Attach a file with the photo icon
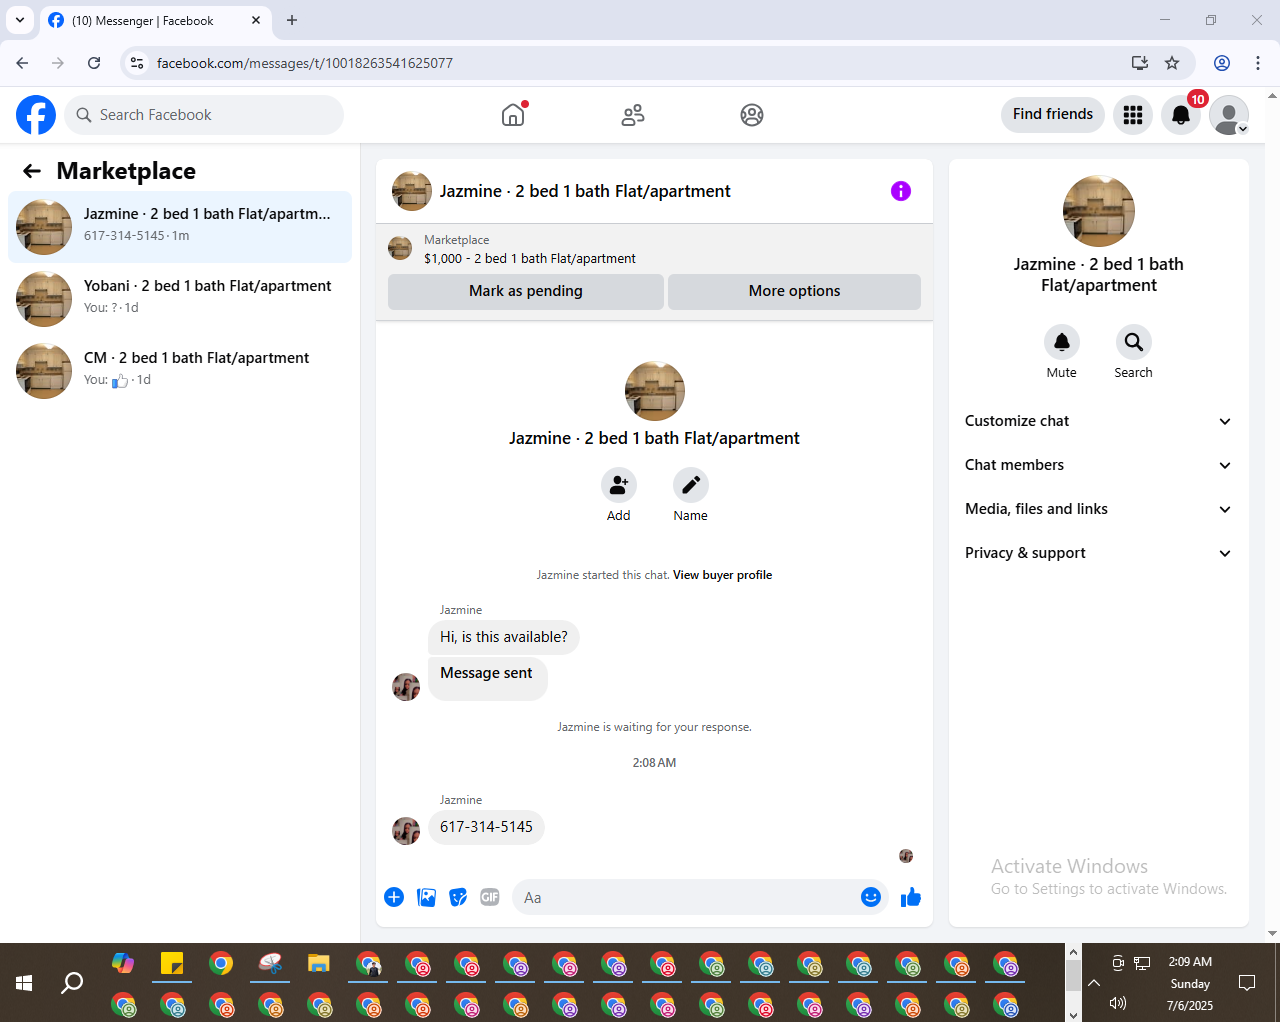 point(427,897)
